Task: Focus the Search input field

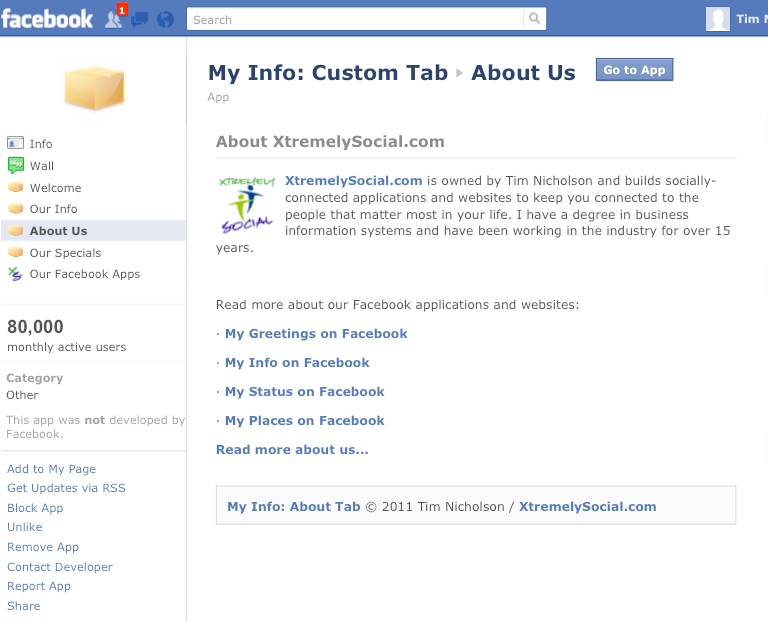Action: click(355, 19)
